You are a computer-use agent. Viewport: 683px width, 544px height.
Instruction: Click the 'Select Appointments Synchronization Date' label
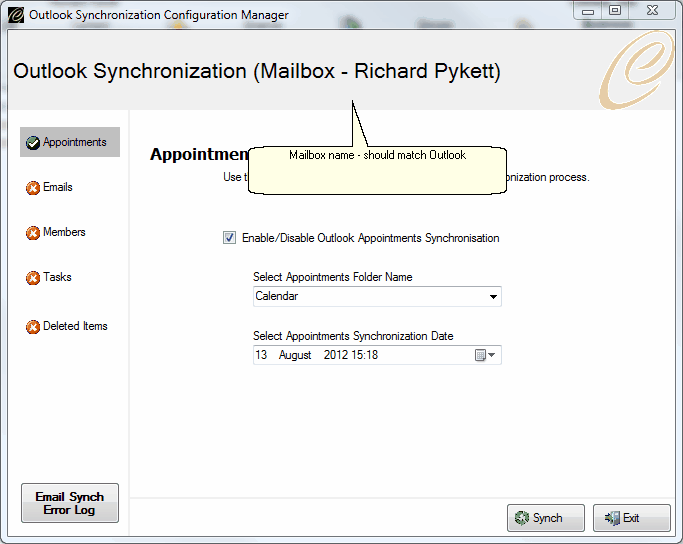tap(353, 336)
